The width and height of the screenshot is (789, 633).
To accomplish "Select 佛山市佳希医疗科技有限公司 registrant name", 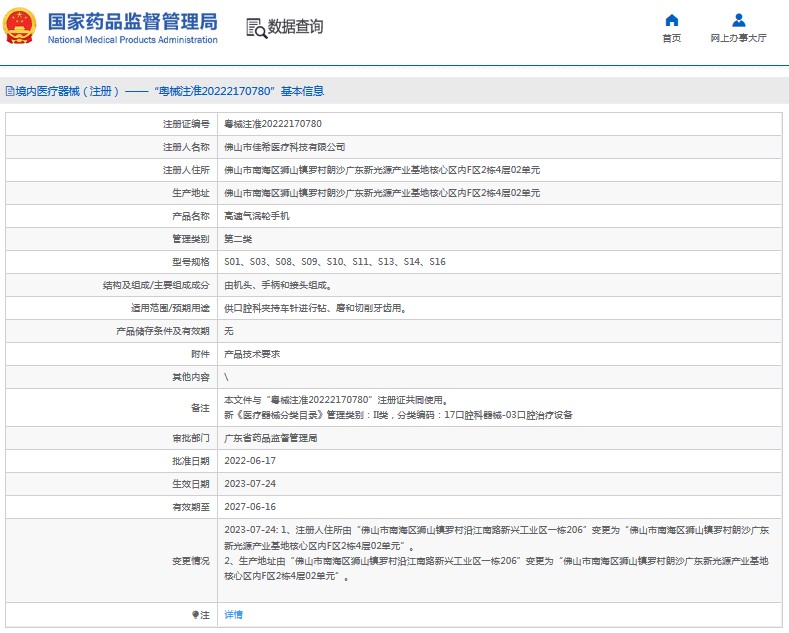I will pos(284,147).
